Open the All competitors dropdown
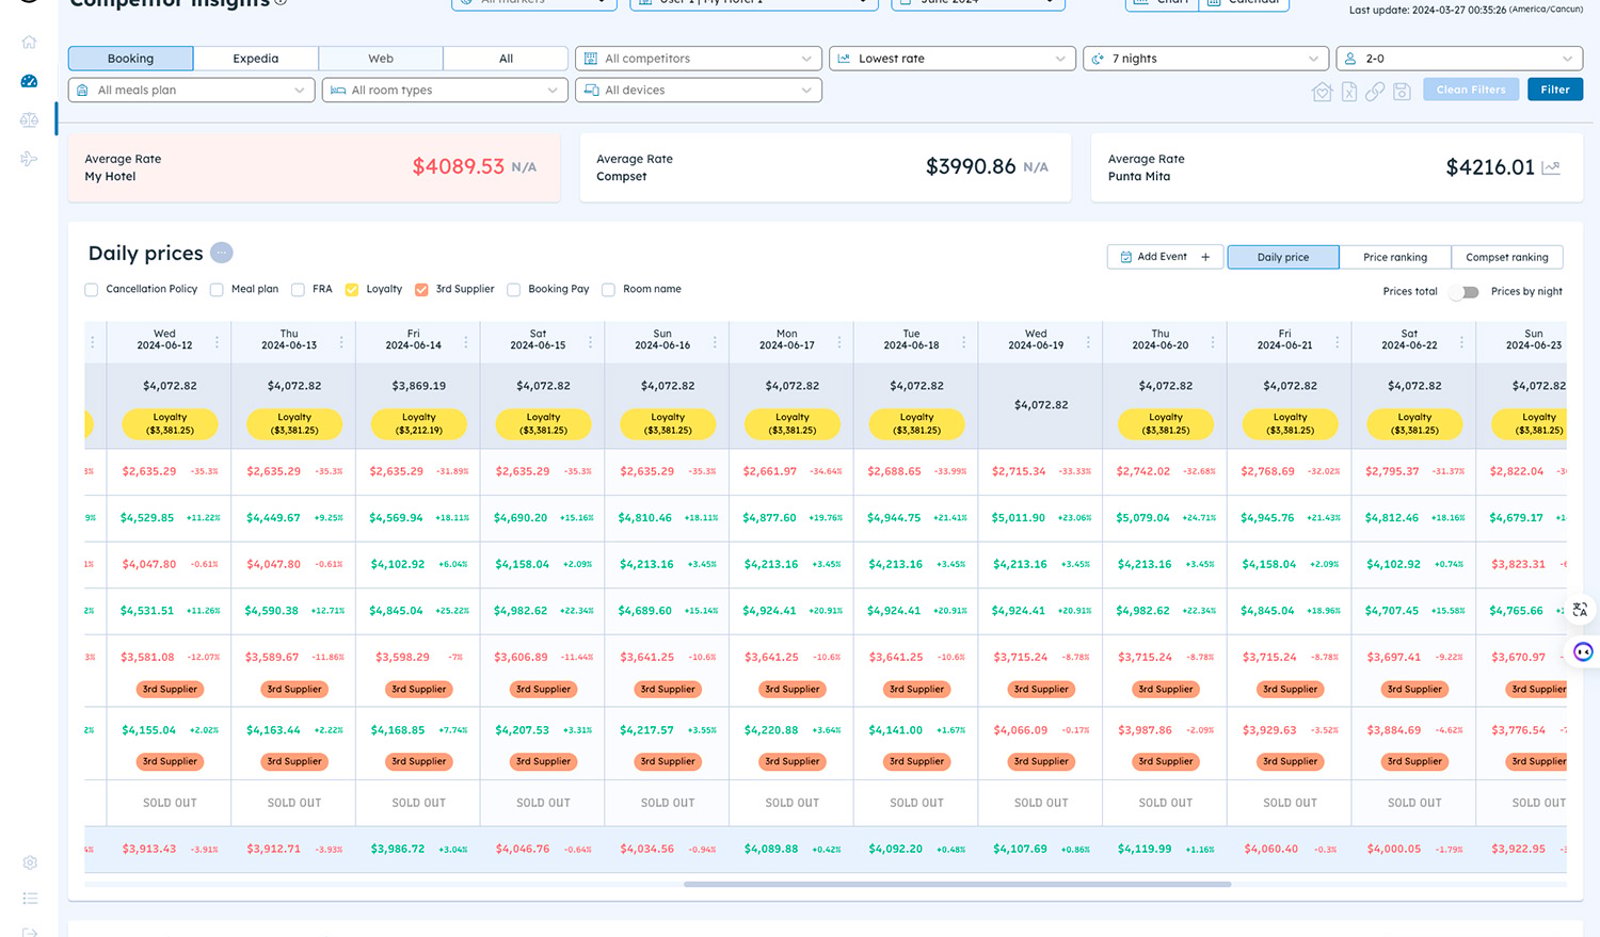 tap(698, 58)
